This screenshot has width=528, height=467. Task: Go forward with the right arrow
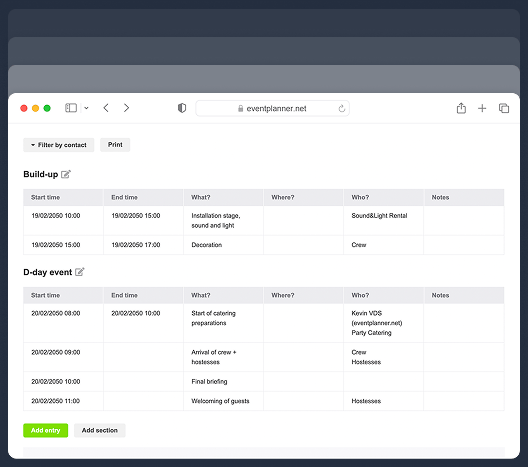(x=126, y=108)
